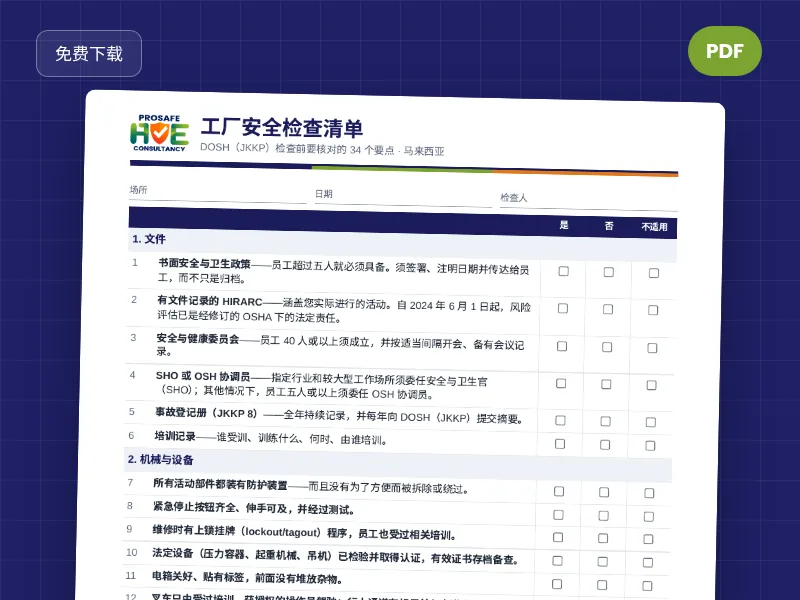The height and width of the screenshot is (600, 800).
Task: Check 不适用 for row 11 电箱关好
Action: pos(647,586)
